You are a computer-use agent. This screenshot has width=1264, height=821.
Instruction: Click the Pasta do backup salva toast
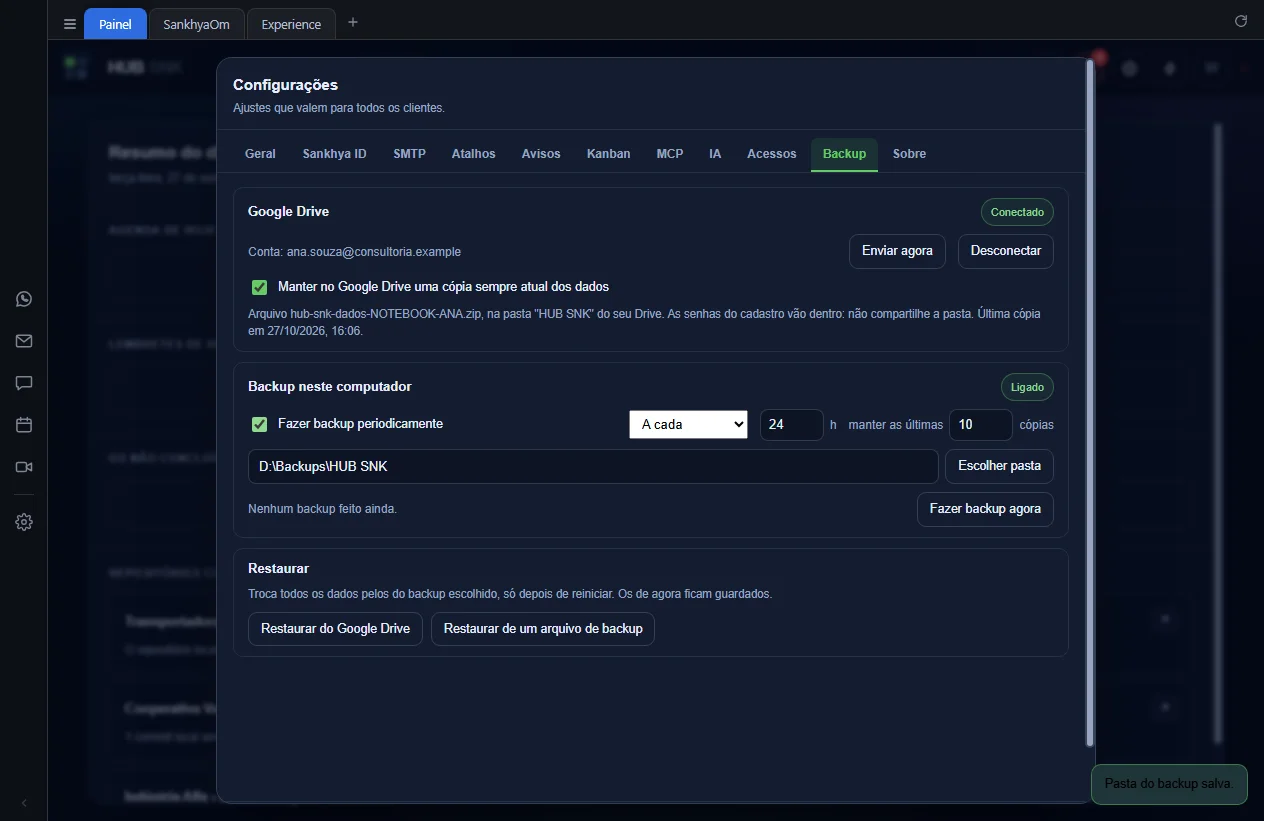point(1170,784)
